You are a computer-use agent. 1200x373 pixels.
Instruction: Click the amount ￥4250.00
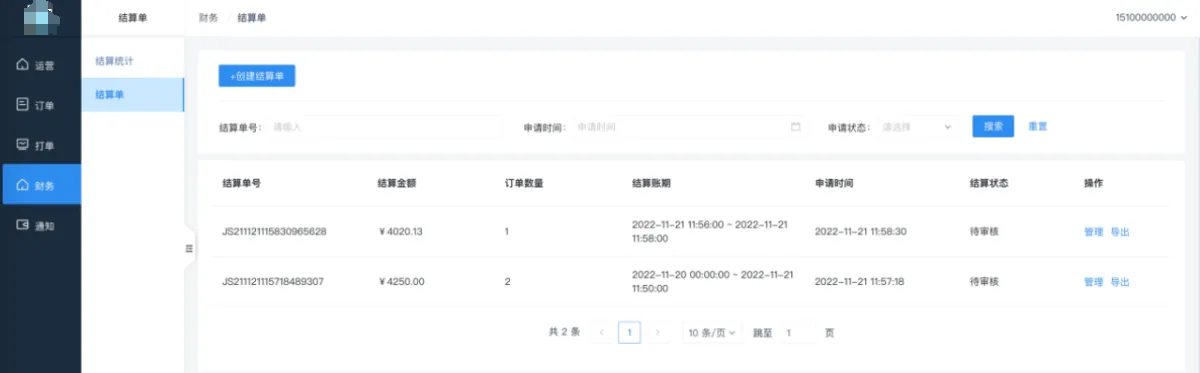pyautogui.click(x=401, y=282)
